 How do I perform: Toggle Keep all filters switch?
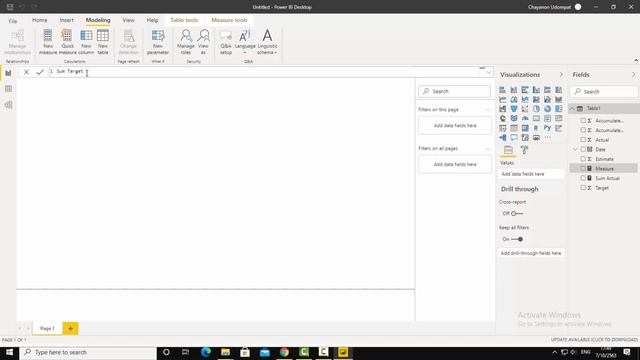pyautogui.click(x=517, y=239)
